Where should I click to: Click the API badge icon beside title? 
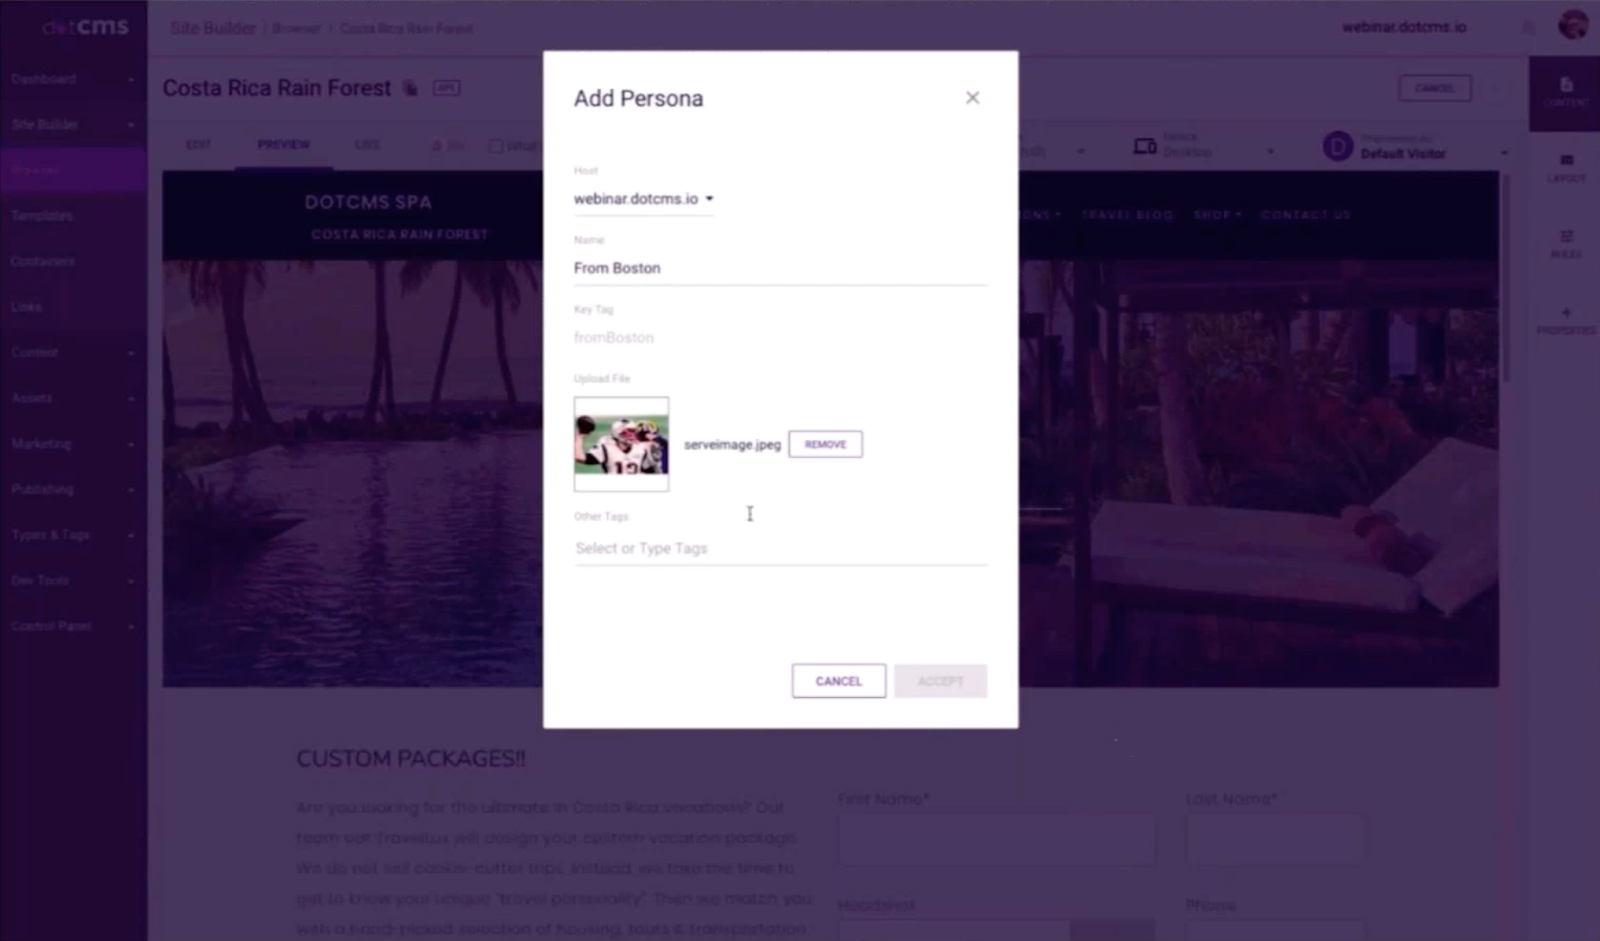pos(446,88)
